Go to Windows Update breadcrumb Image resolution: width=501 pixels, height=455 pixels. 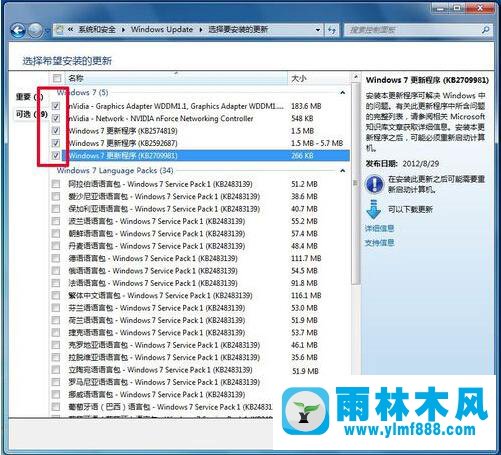[x=162, y=30]
